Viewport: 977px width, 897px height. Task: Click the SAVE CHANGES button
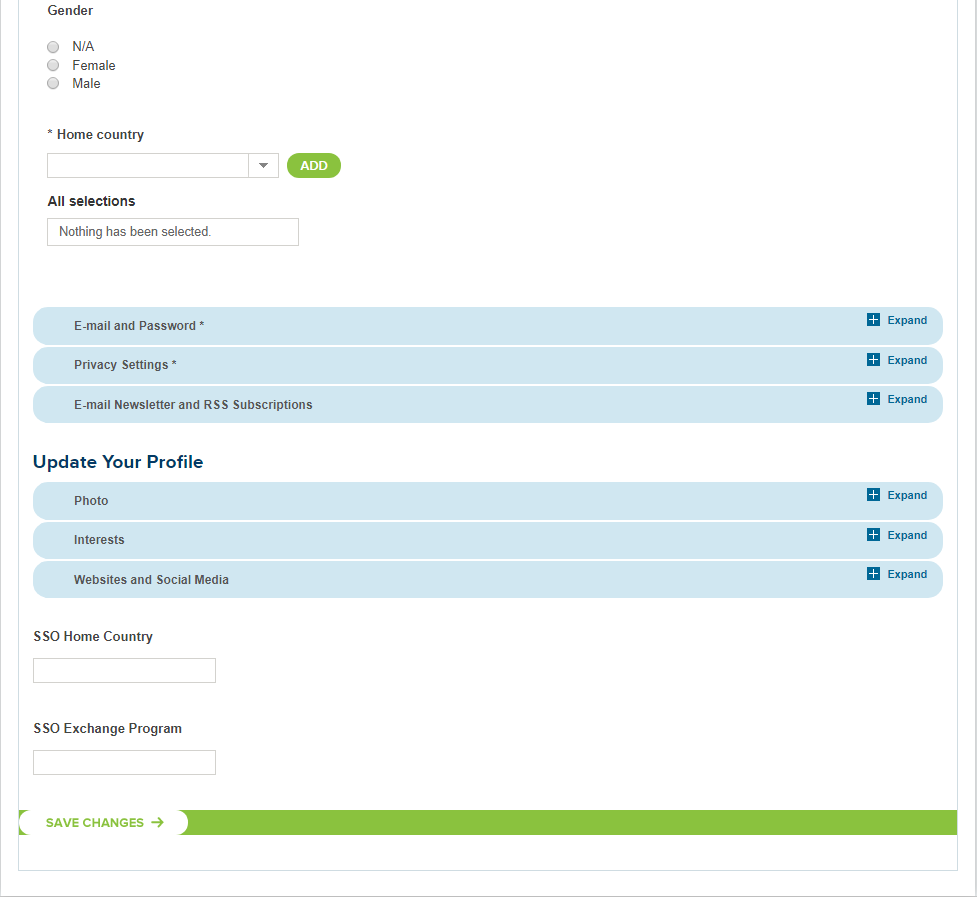pyautogui.click(x=103, y=822)
